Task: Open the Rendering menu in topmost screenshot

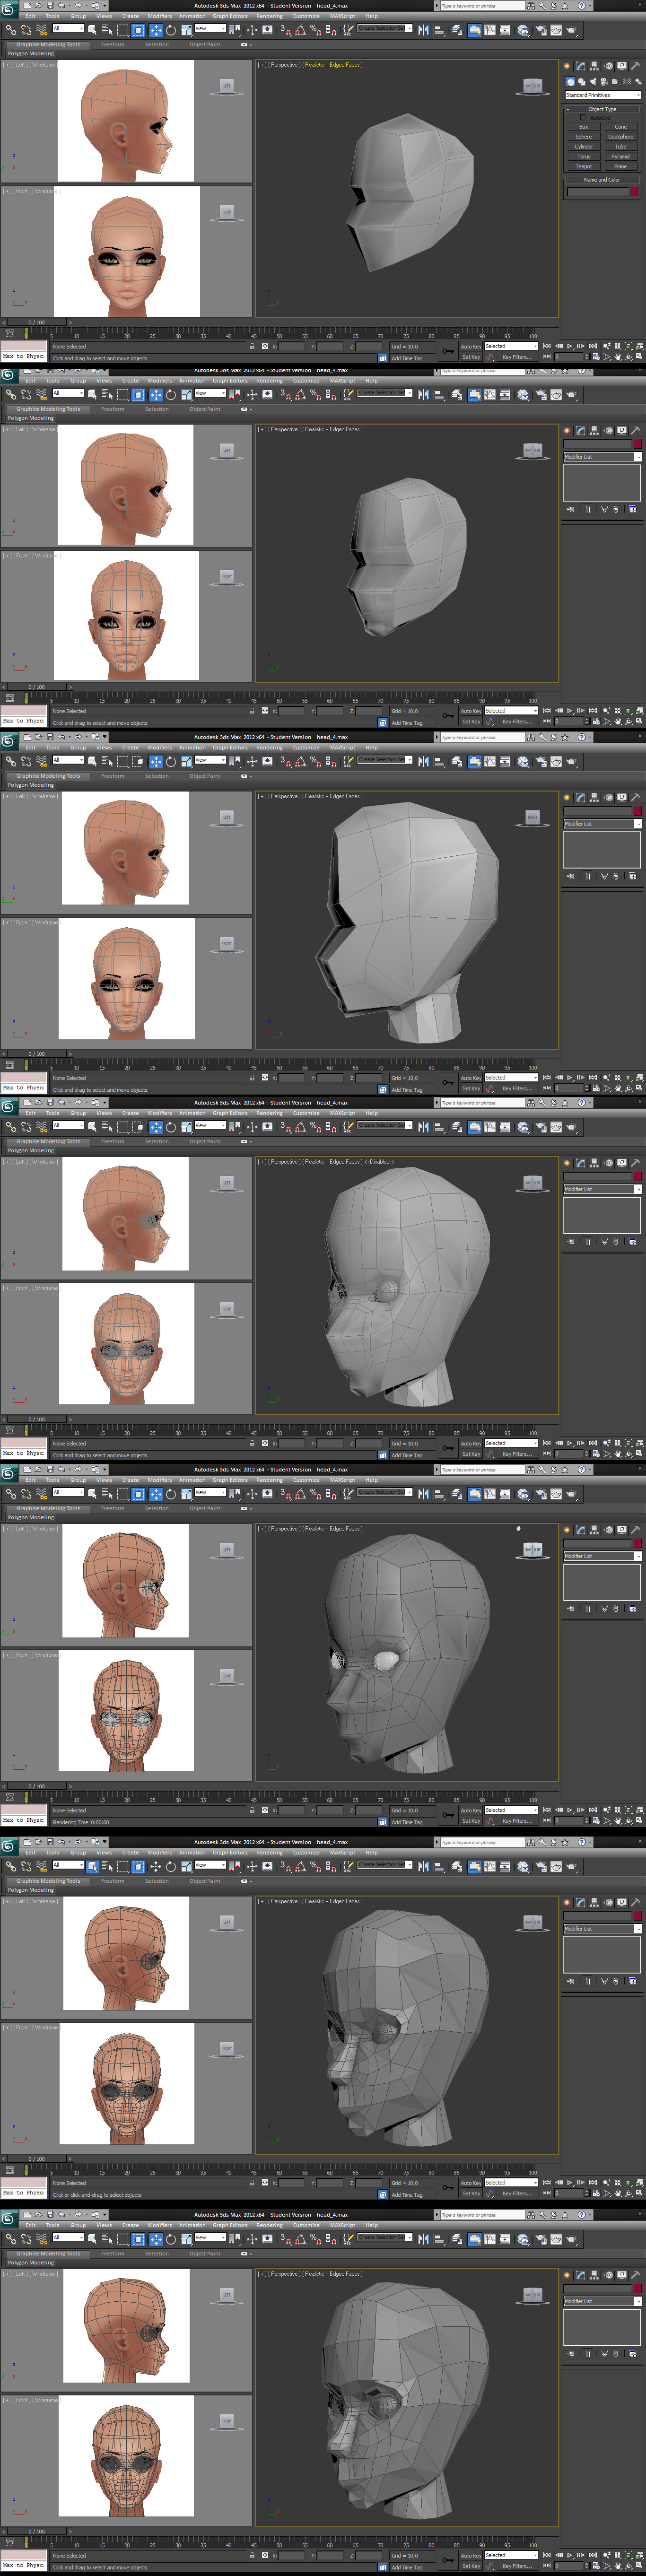Action: tap(269, 16)
